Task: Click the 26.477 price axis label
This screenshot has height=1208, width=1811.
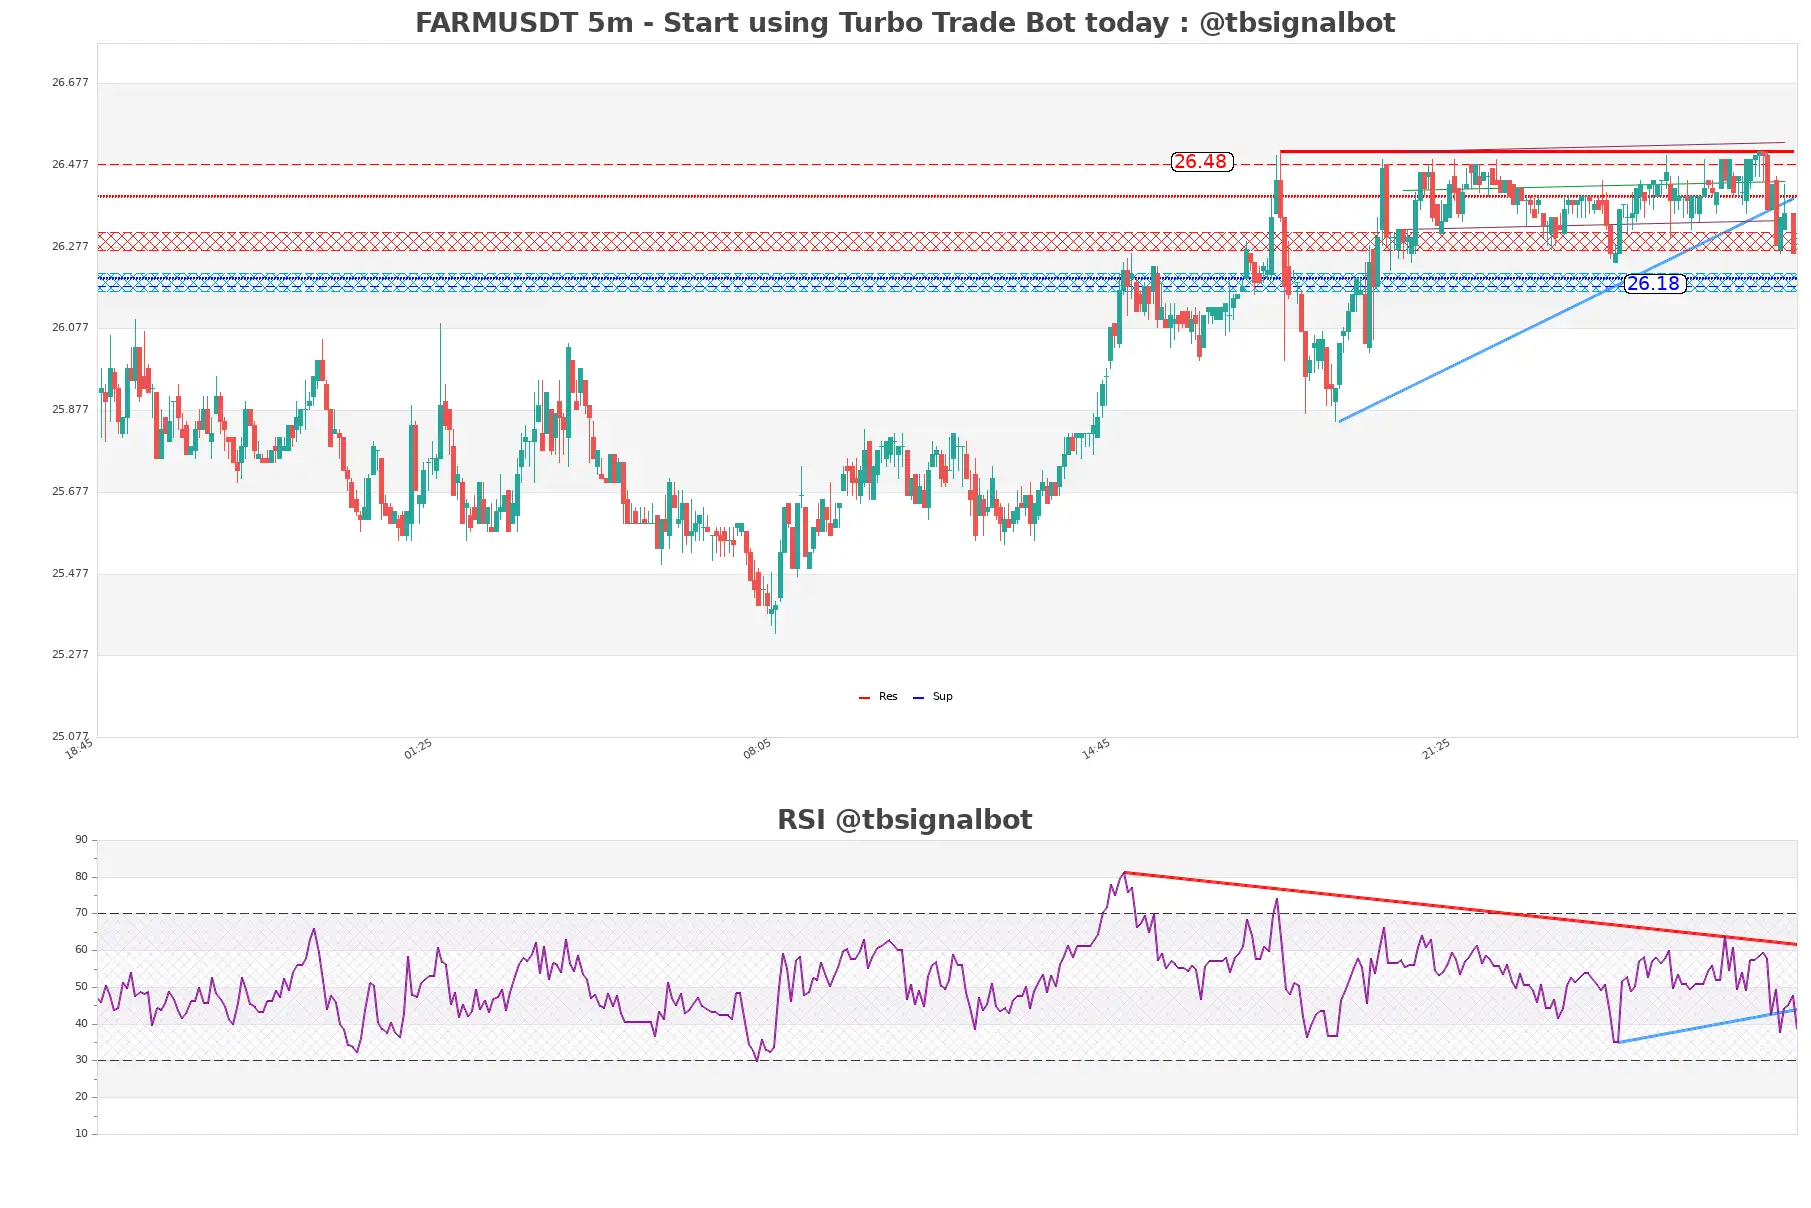Action: click(70, 165)
